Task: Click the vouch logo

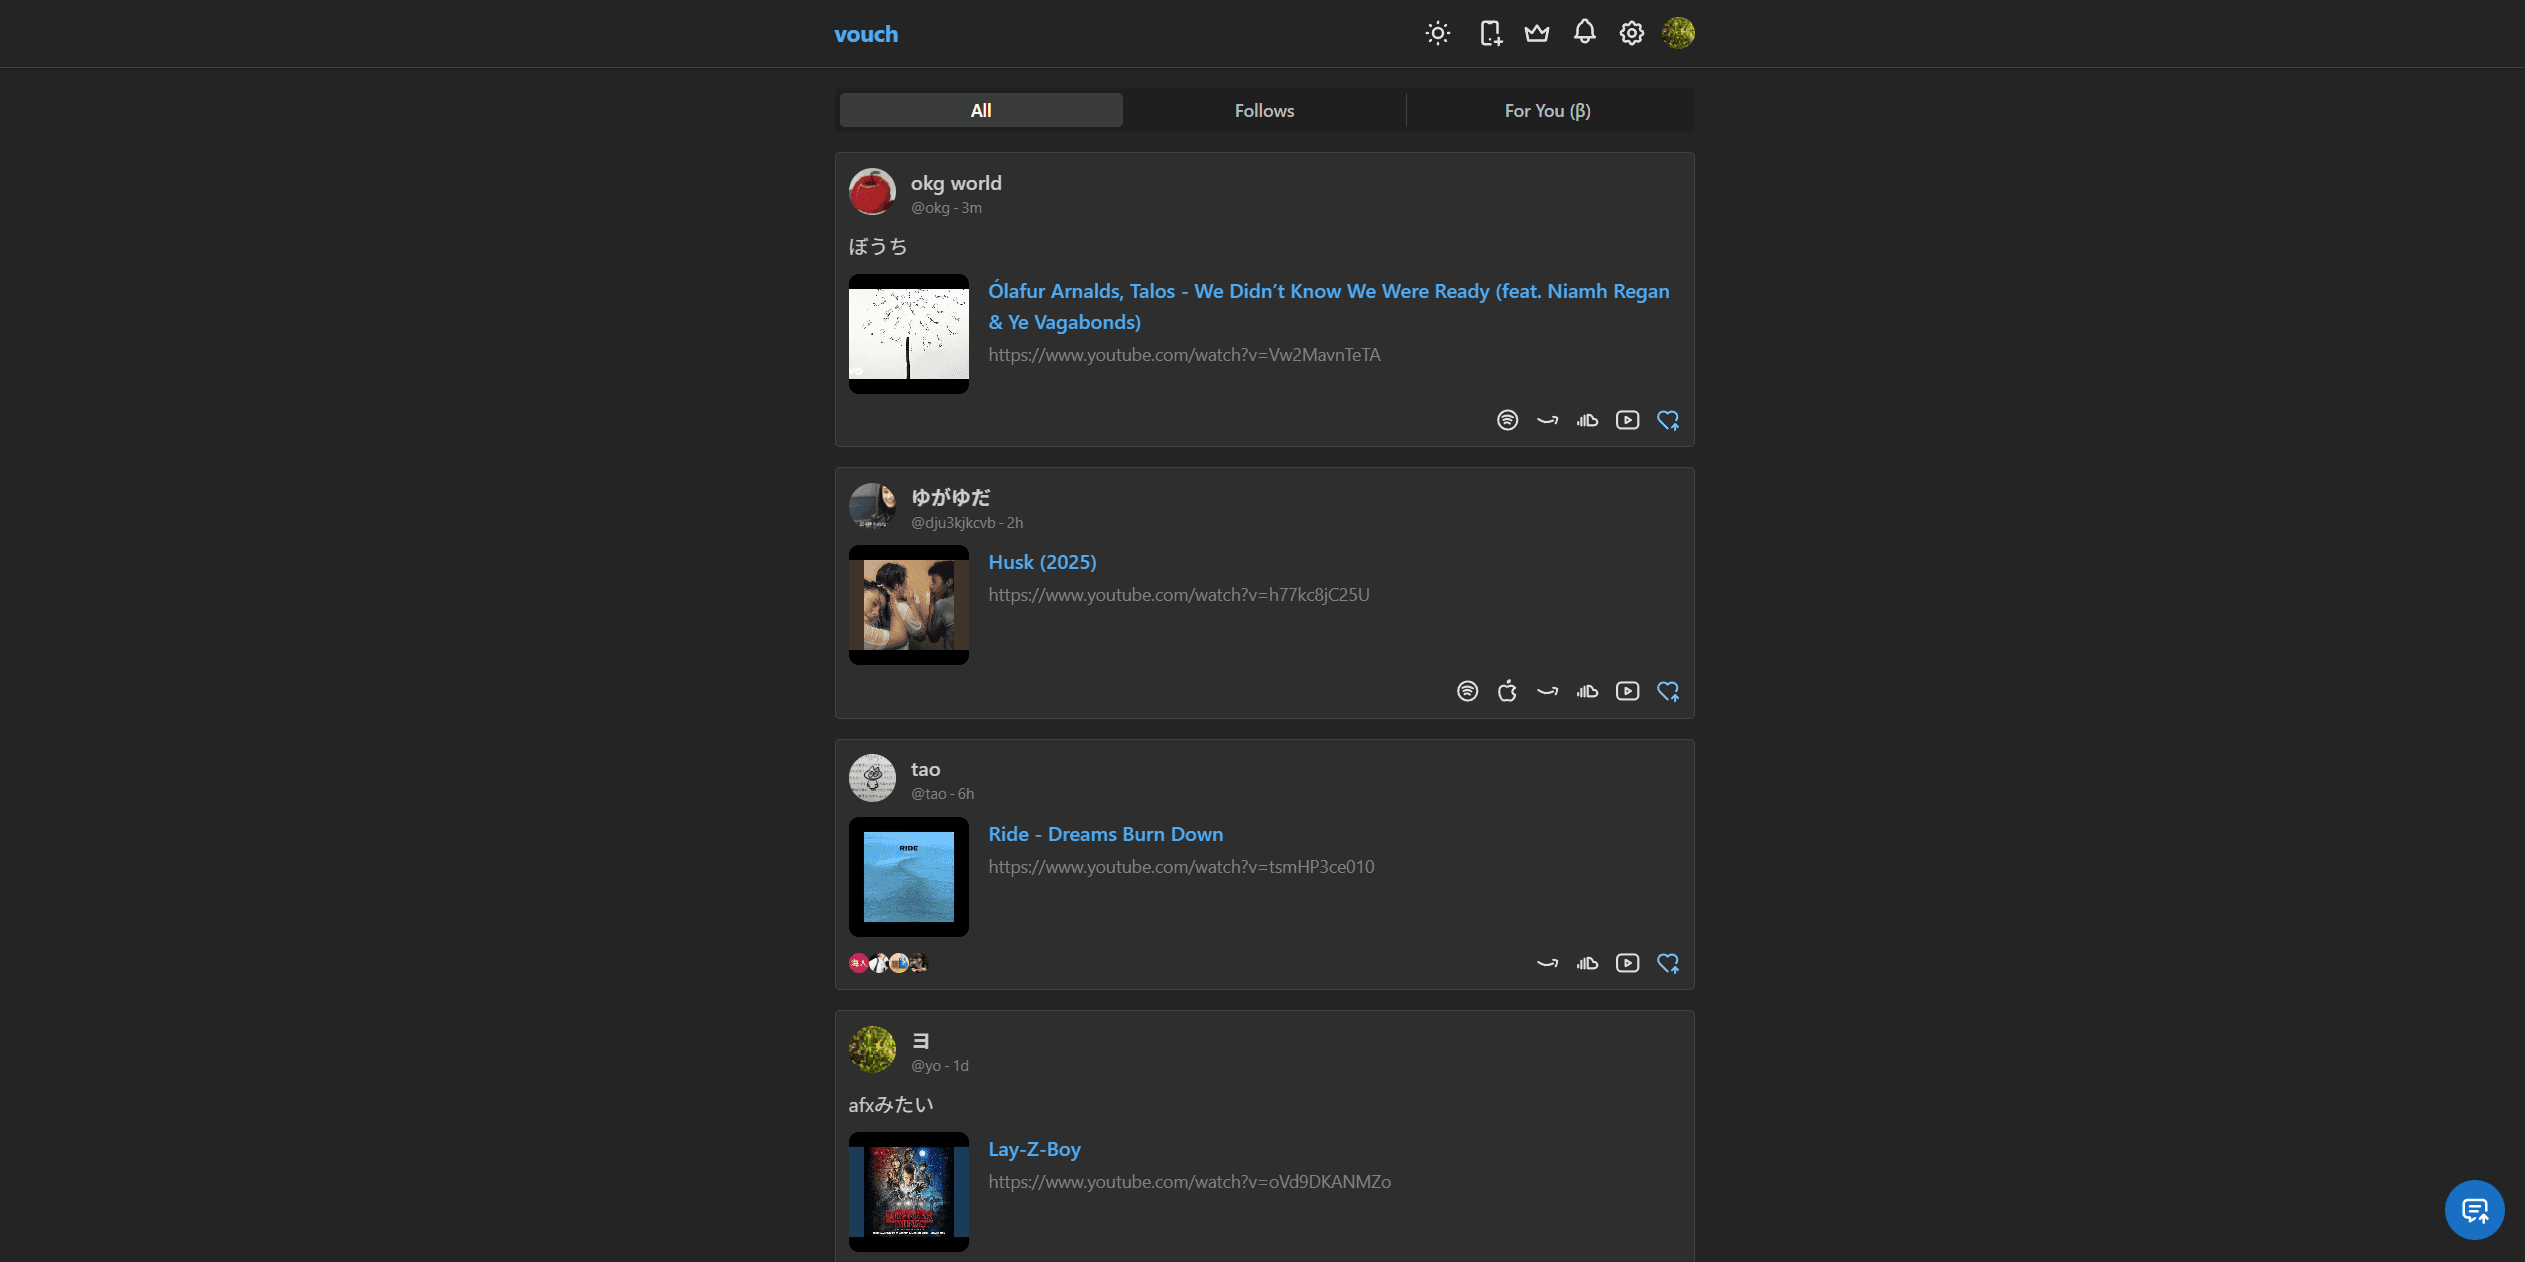Action: coord(866,34)
